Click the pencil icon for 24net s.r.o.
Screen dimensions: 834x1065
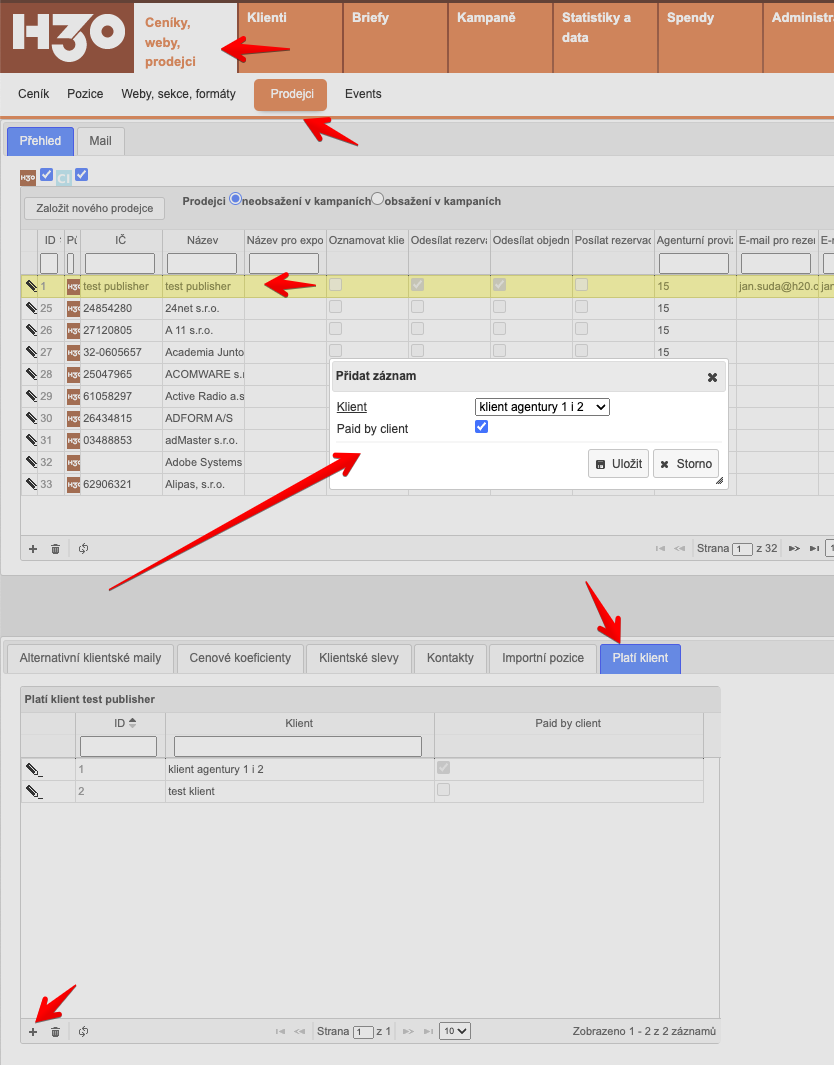pos(31,308)
